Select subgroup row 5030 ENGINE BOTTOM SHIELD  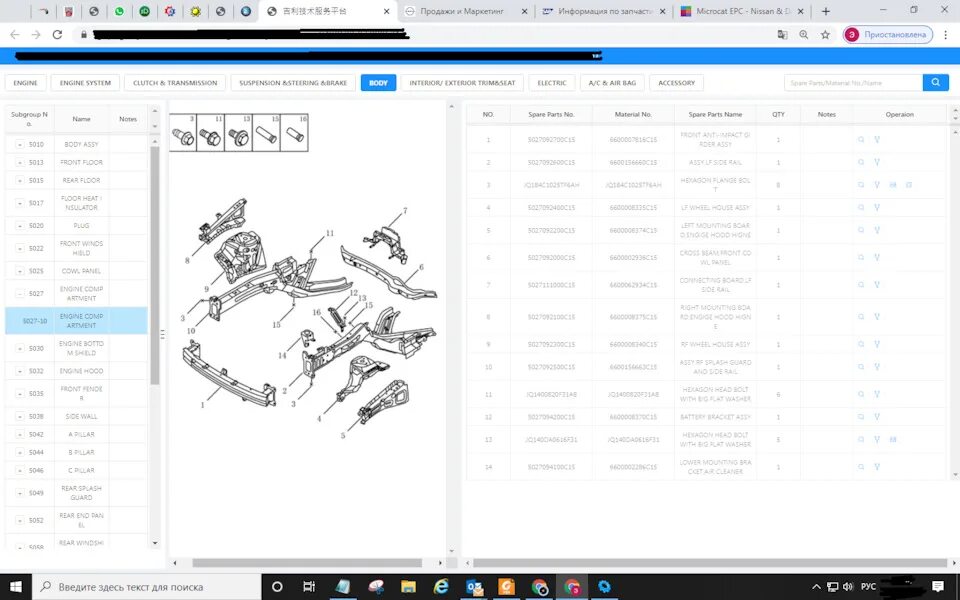tap(76, 348)
